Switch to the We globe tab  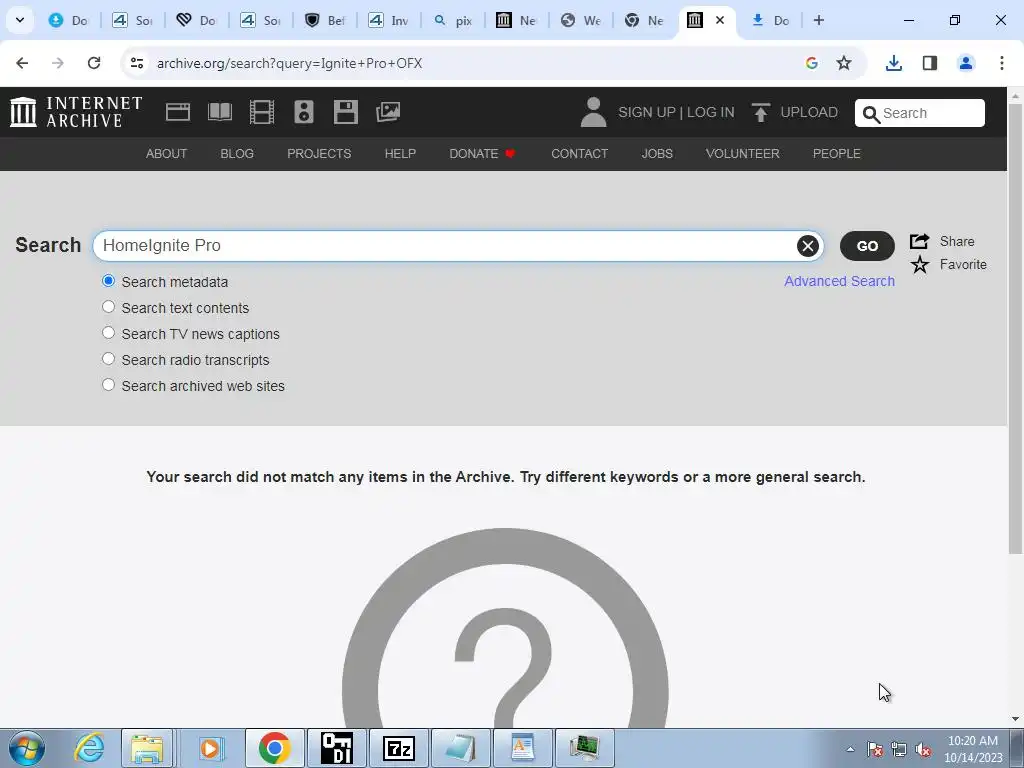pyautogui.click(x=581, y=20)
